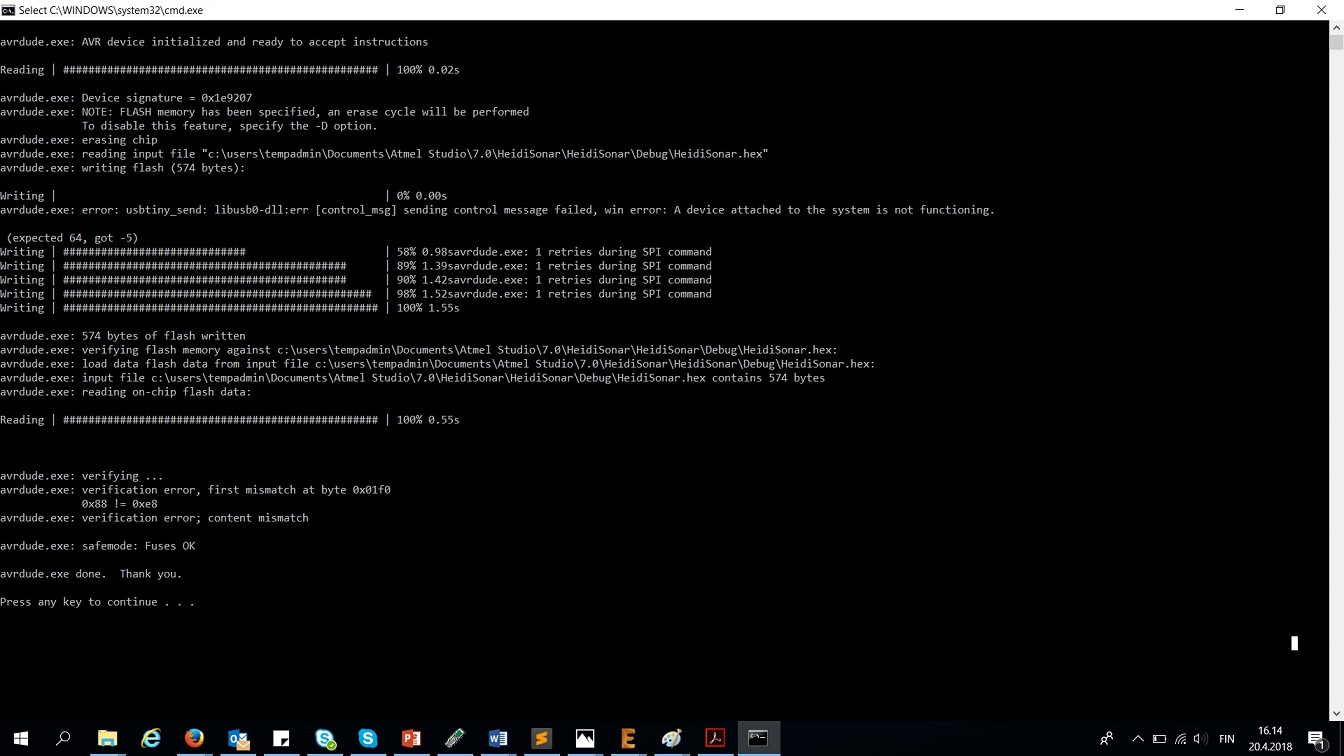Viewport: 1344px width, 756px height.
Task: Open Photos app from taskbar
Action: pyautogui.click(x=585, y=739)
